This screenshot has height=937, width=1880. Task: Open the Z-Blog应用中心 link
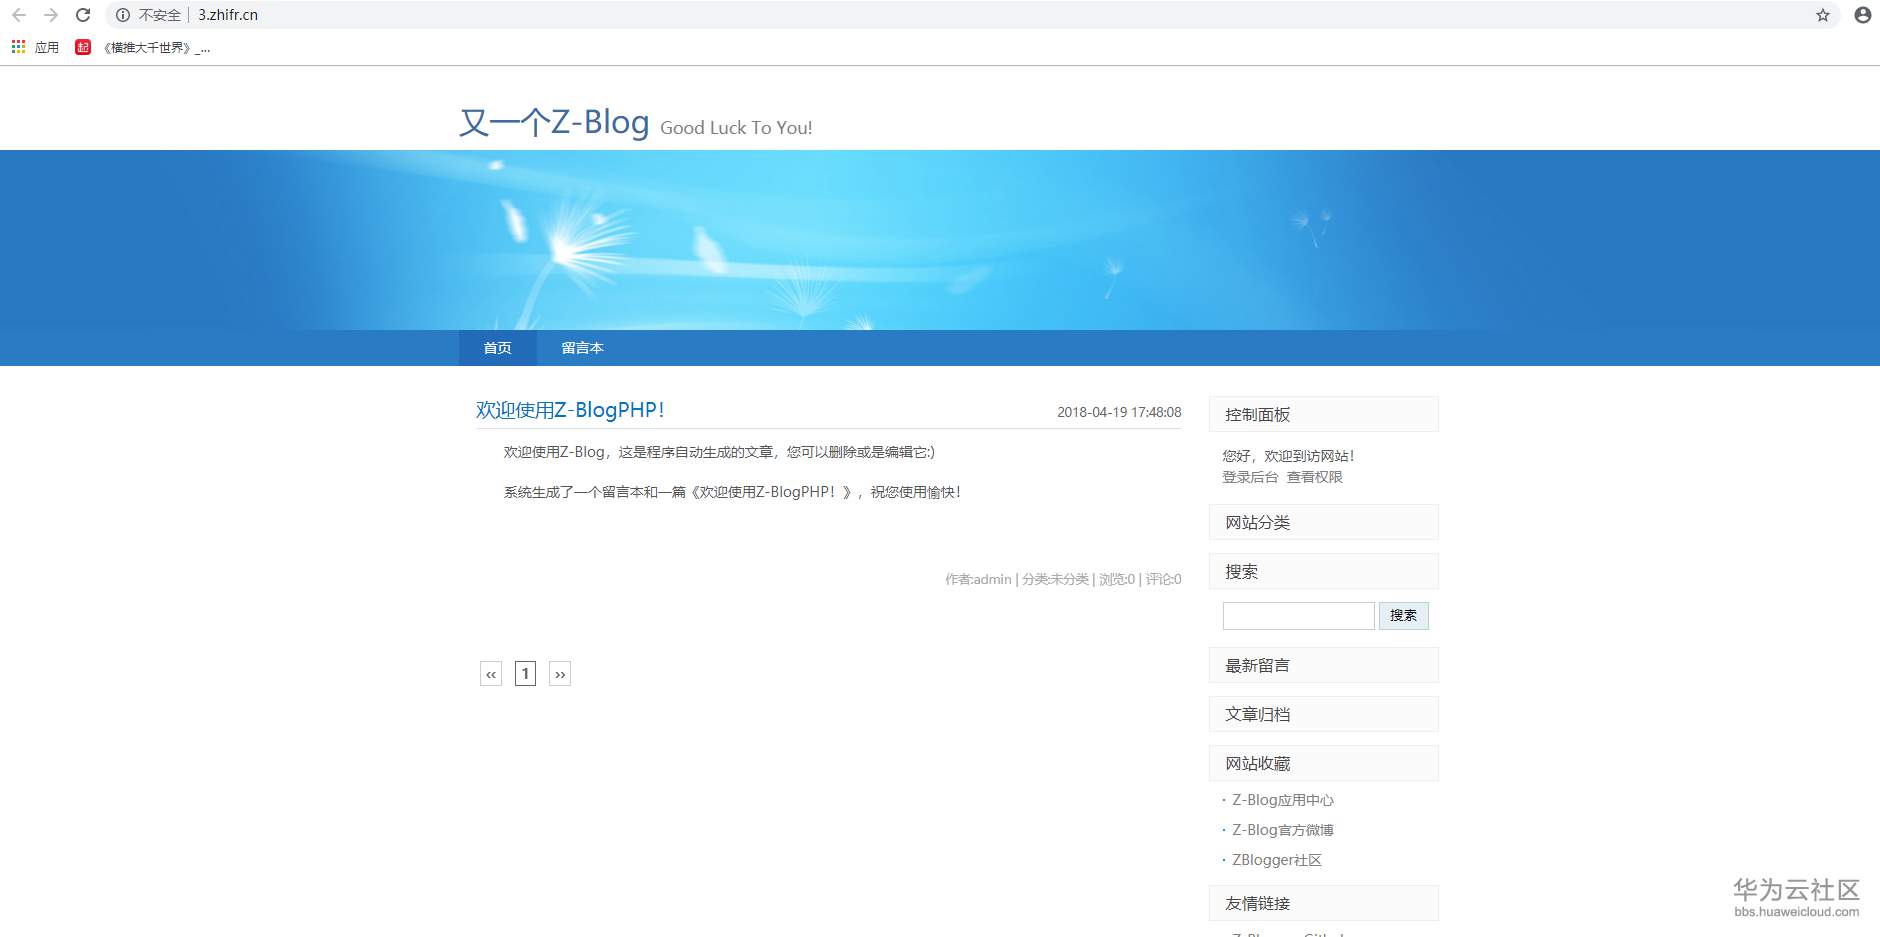point(1283,799)
